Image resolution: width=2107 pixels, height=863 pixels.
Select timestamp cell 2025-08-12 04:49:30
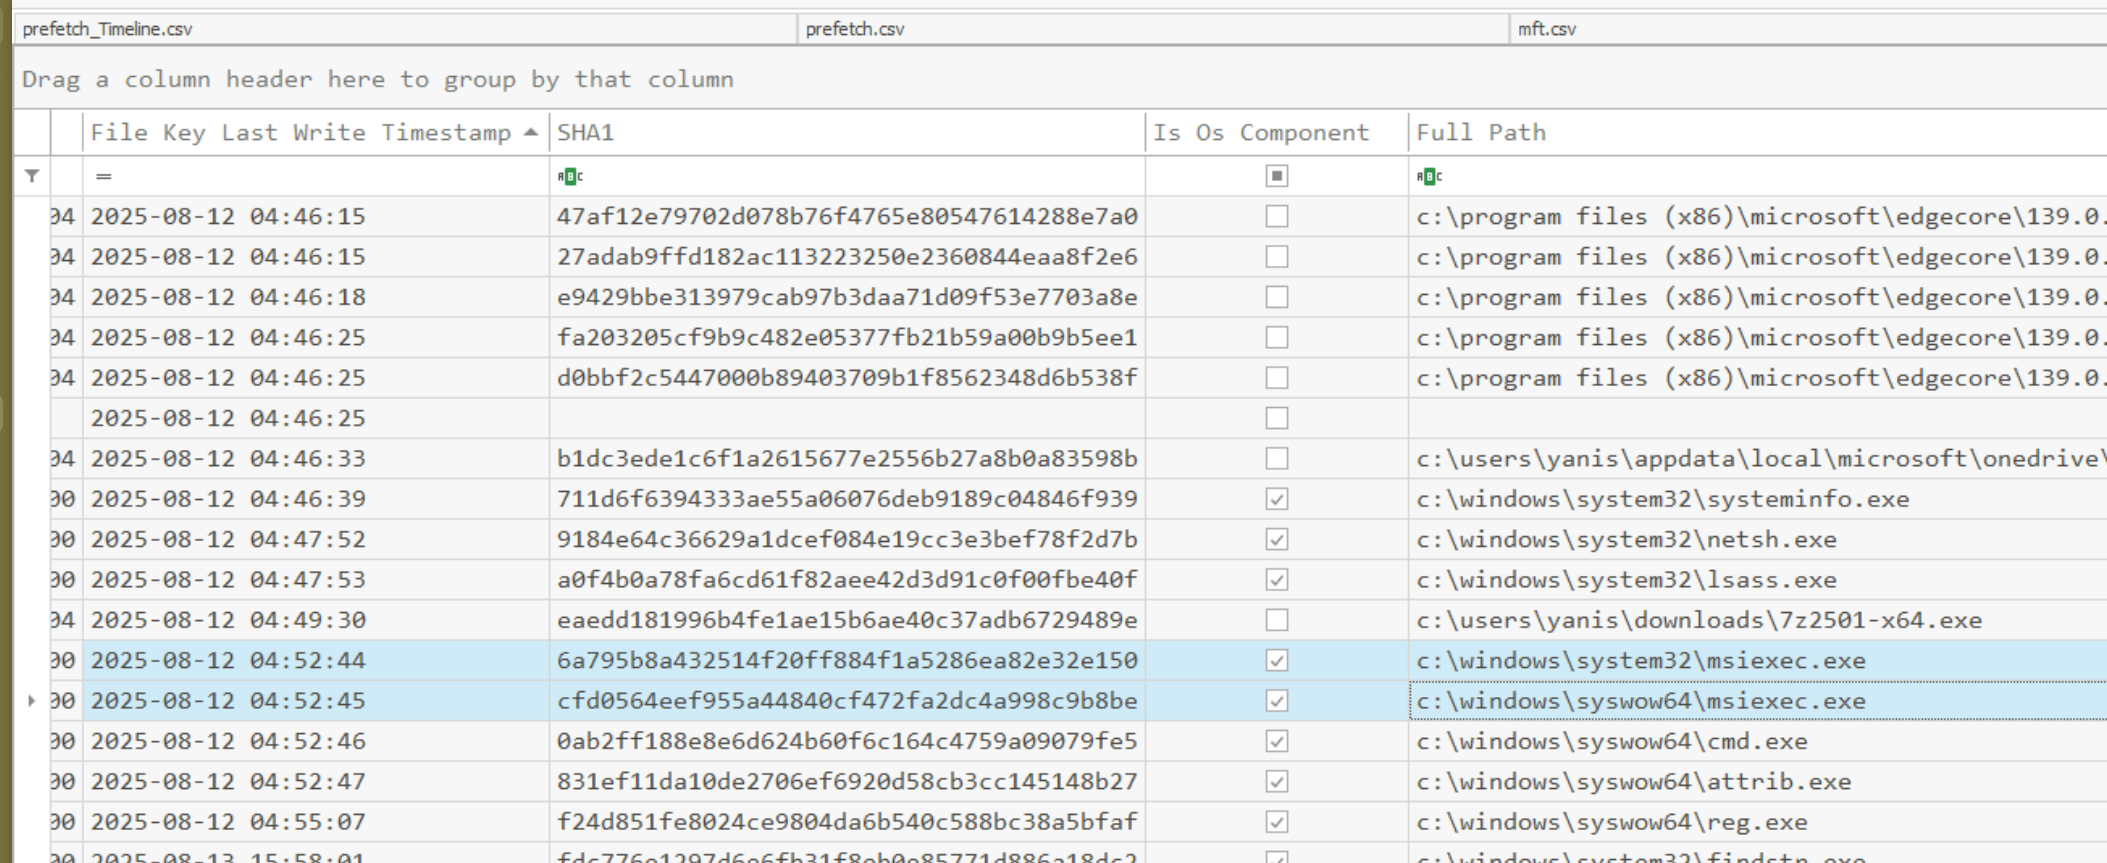click(316, 620)
